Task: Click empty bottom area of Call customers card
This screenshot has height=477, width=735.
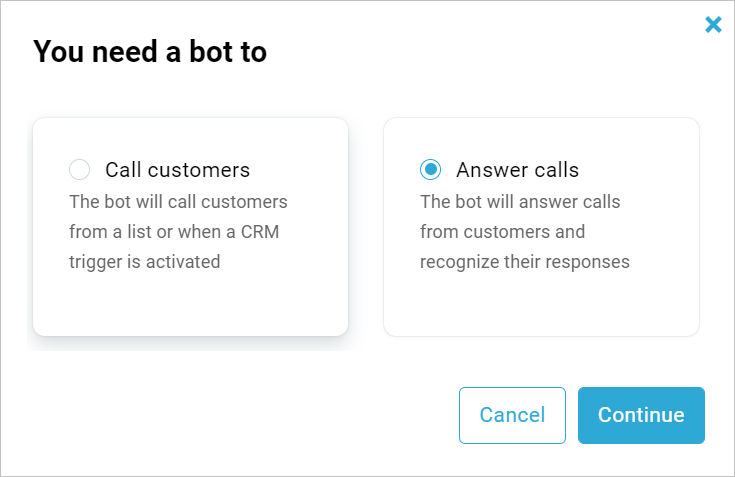Action: (190, 304)
